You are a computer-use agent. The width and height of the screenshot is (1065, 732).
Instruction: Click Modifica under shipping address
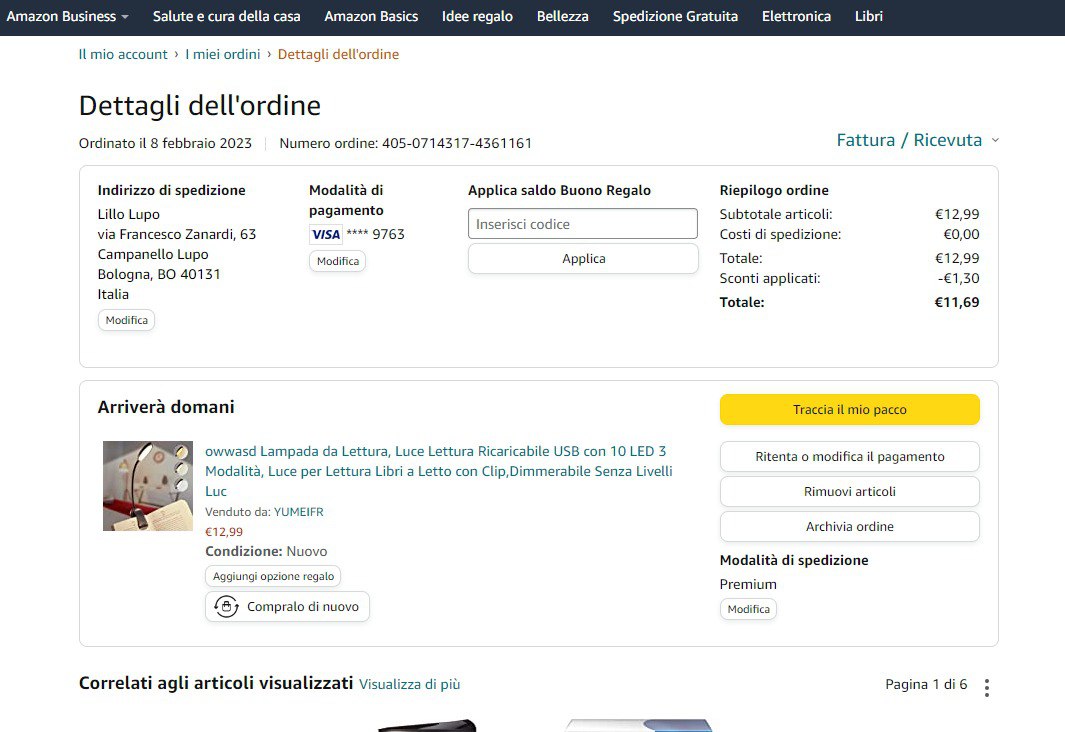[x=126, y=321]
